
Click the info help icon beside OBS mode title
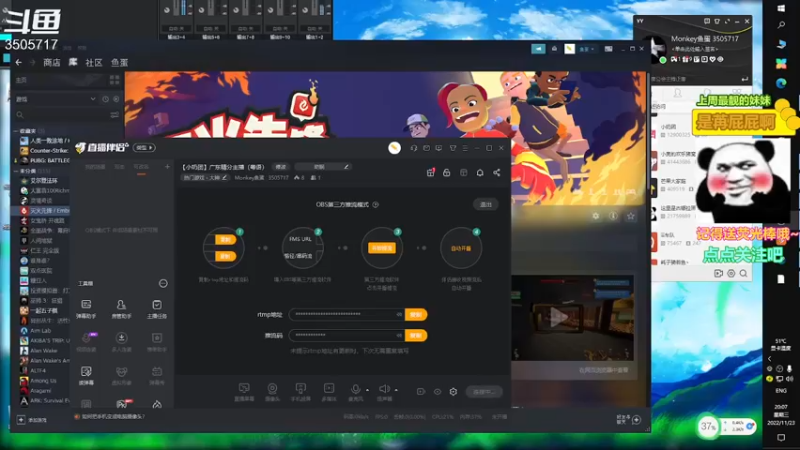376,205
